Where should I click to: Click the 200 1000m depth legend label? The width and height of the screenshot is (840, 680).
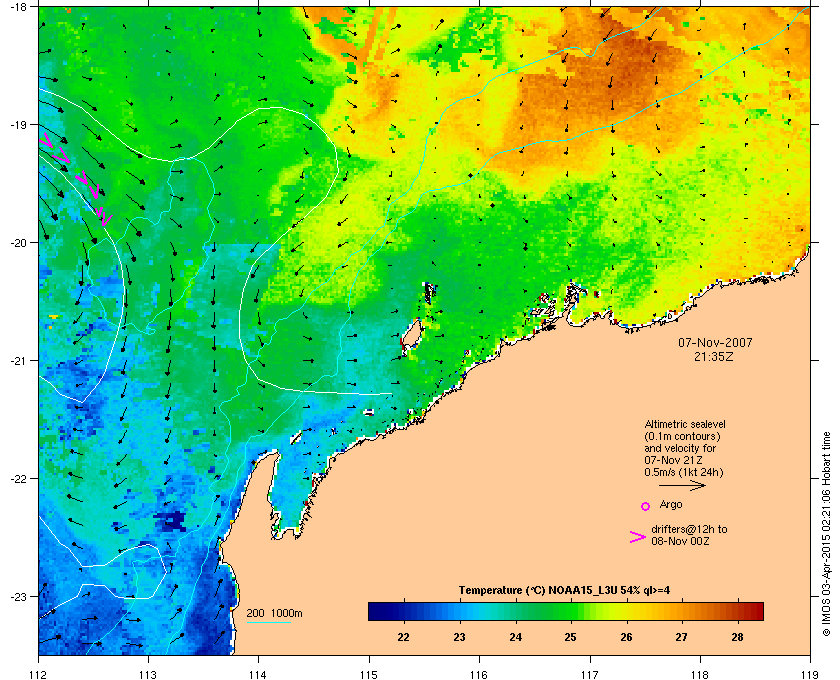[x=274, y=614]
